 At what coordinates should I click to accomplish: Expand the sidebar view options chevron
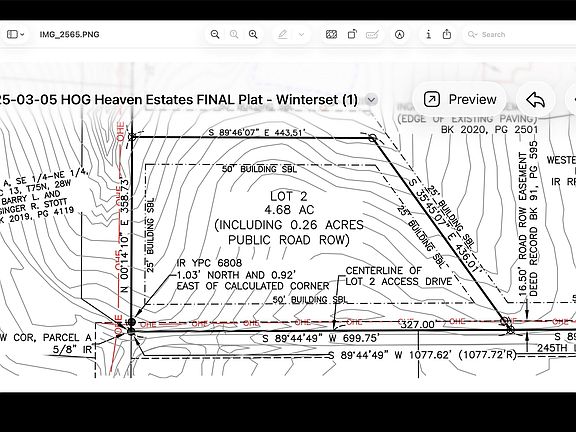click(x=22, y=35)
